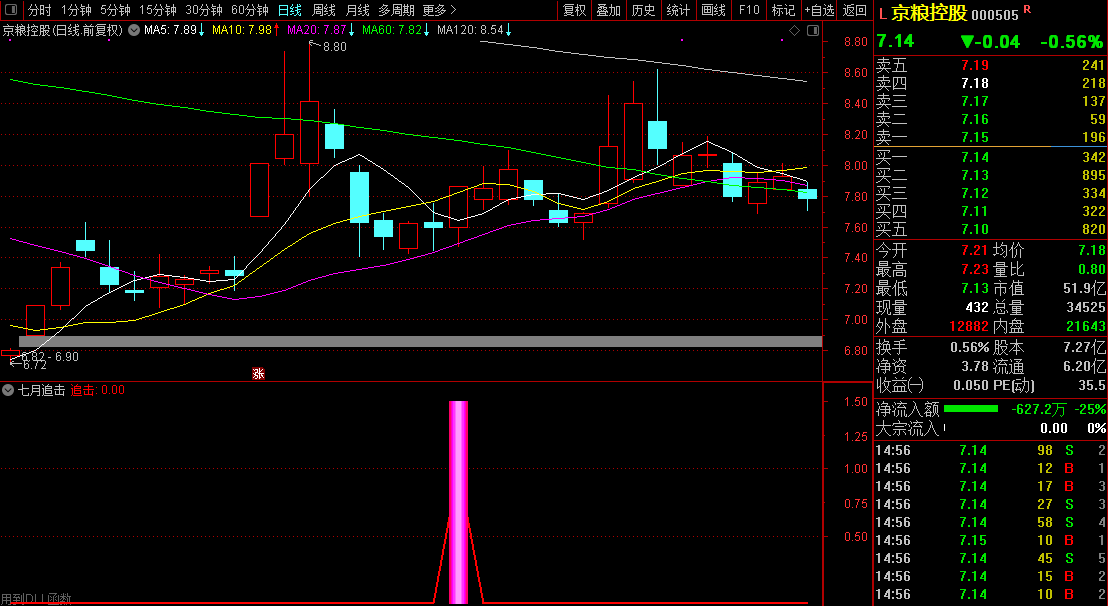Click the magenta signal bar in 七月追击
Image resolution: width=1108 pixels, height=606 pixels.
tap(458, 500)
